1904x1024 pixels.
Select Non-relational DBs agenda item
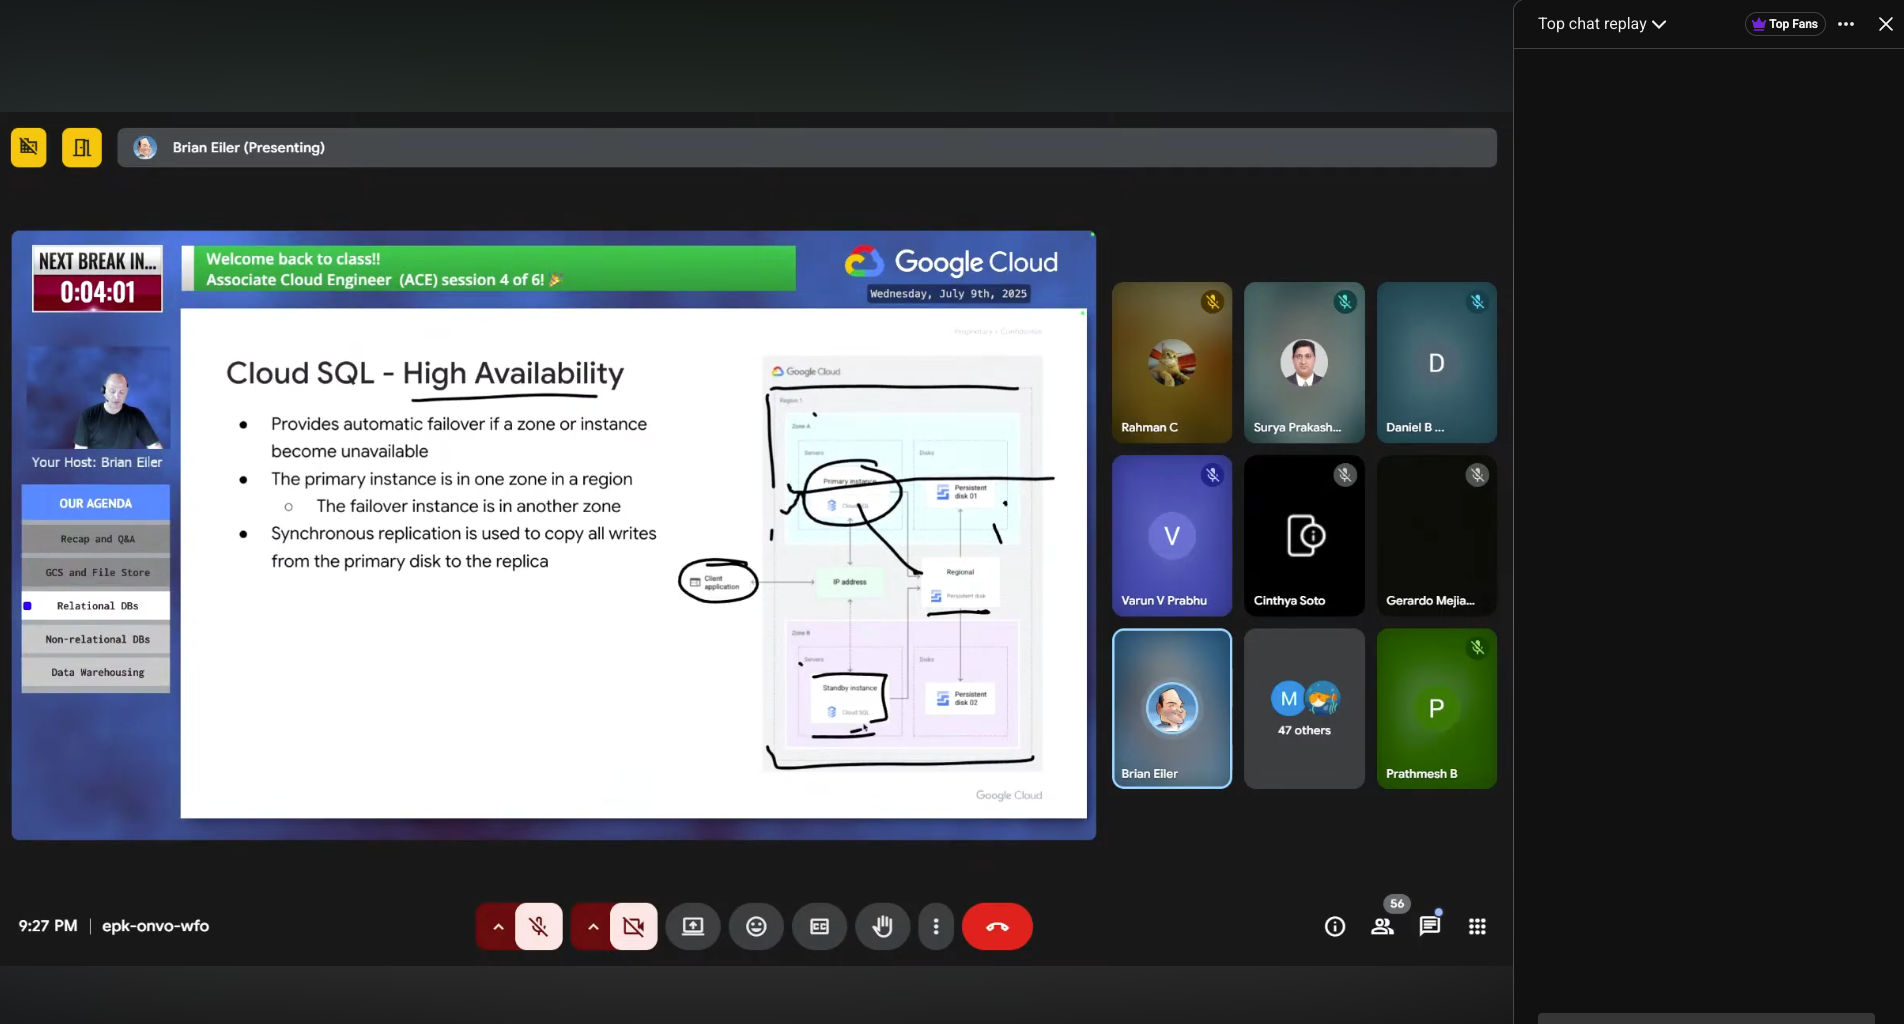point(96,639)
